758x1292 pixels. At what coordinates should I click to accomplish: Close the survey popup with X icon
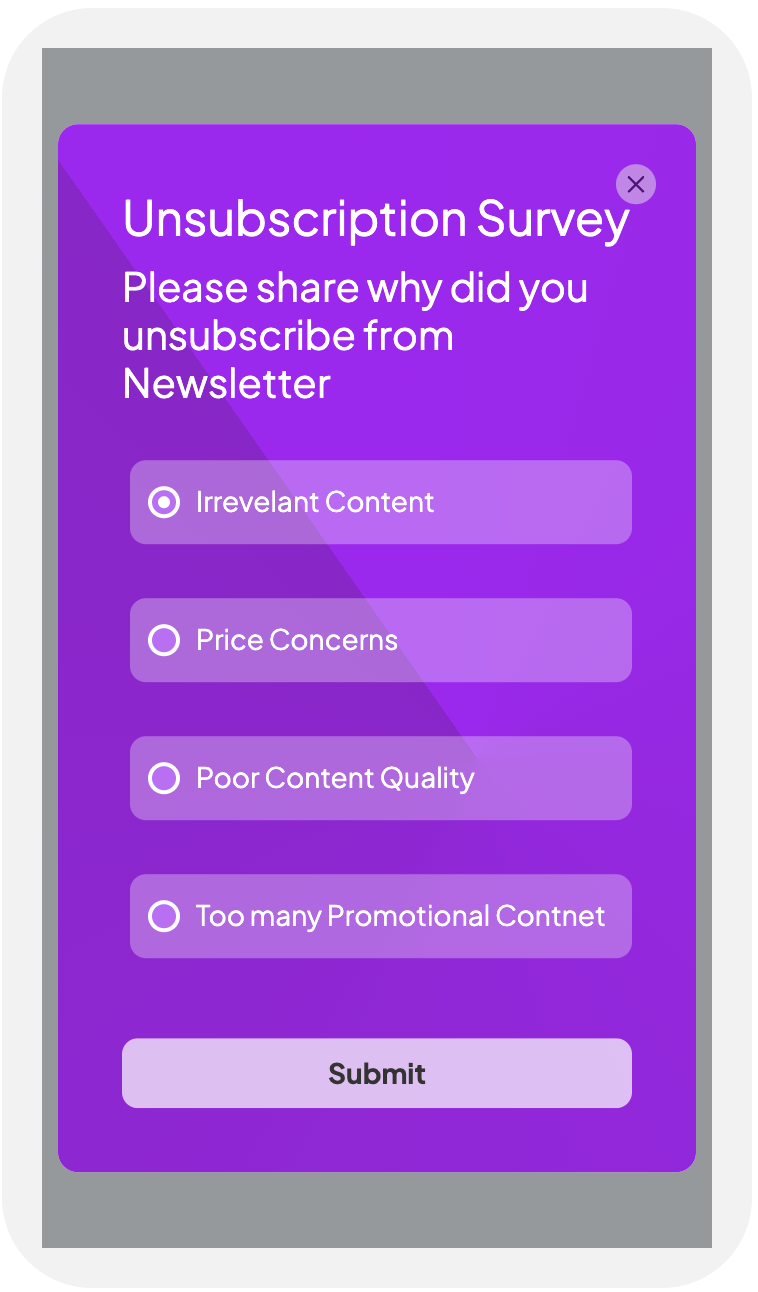point(635,184)
